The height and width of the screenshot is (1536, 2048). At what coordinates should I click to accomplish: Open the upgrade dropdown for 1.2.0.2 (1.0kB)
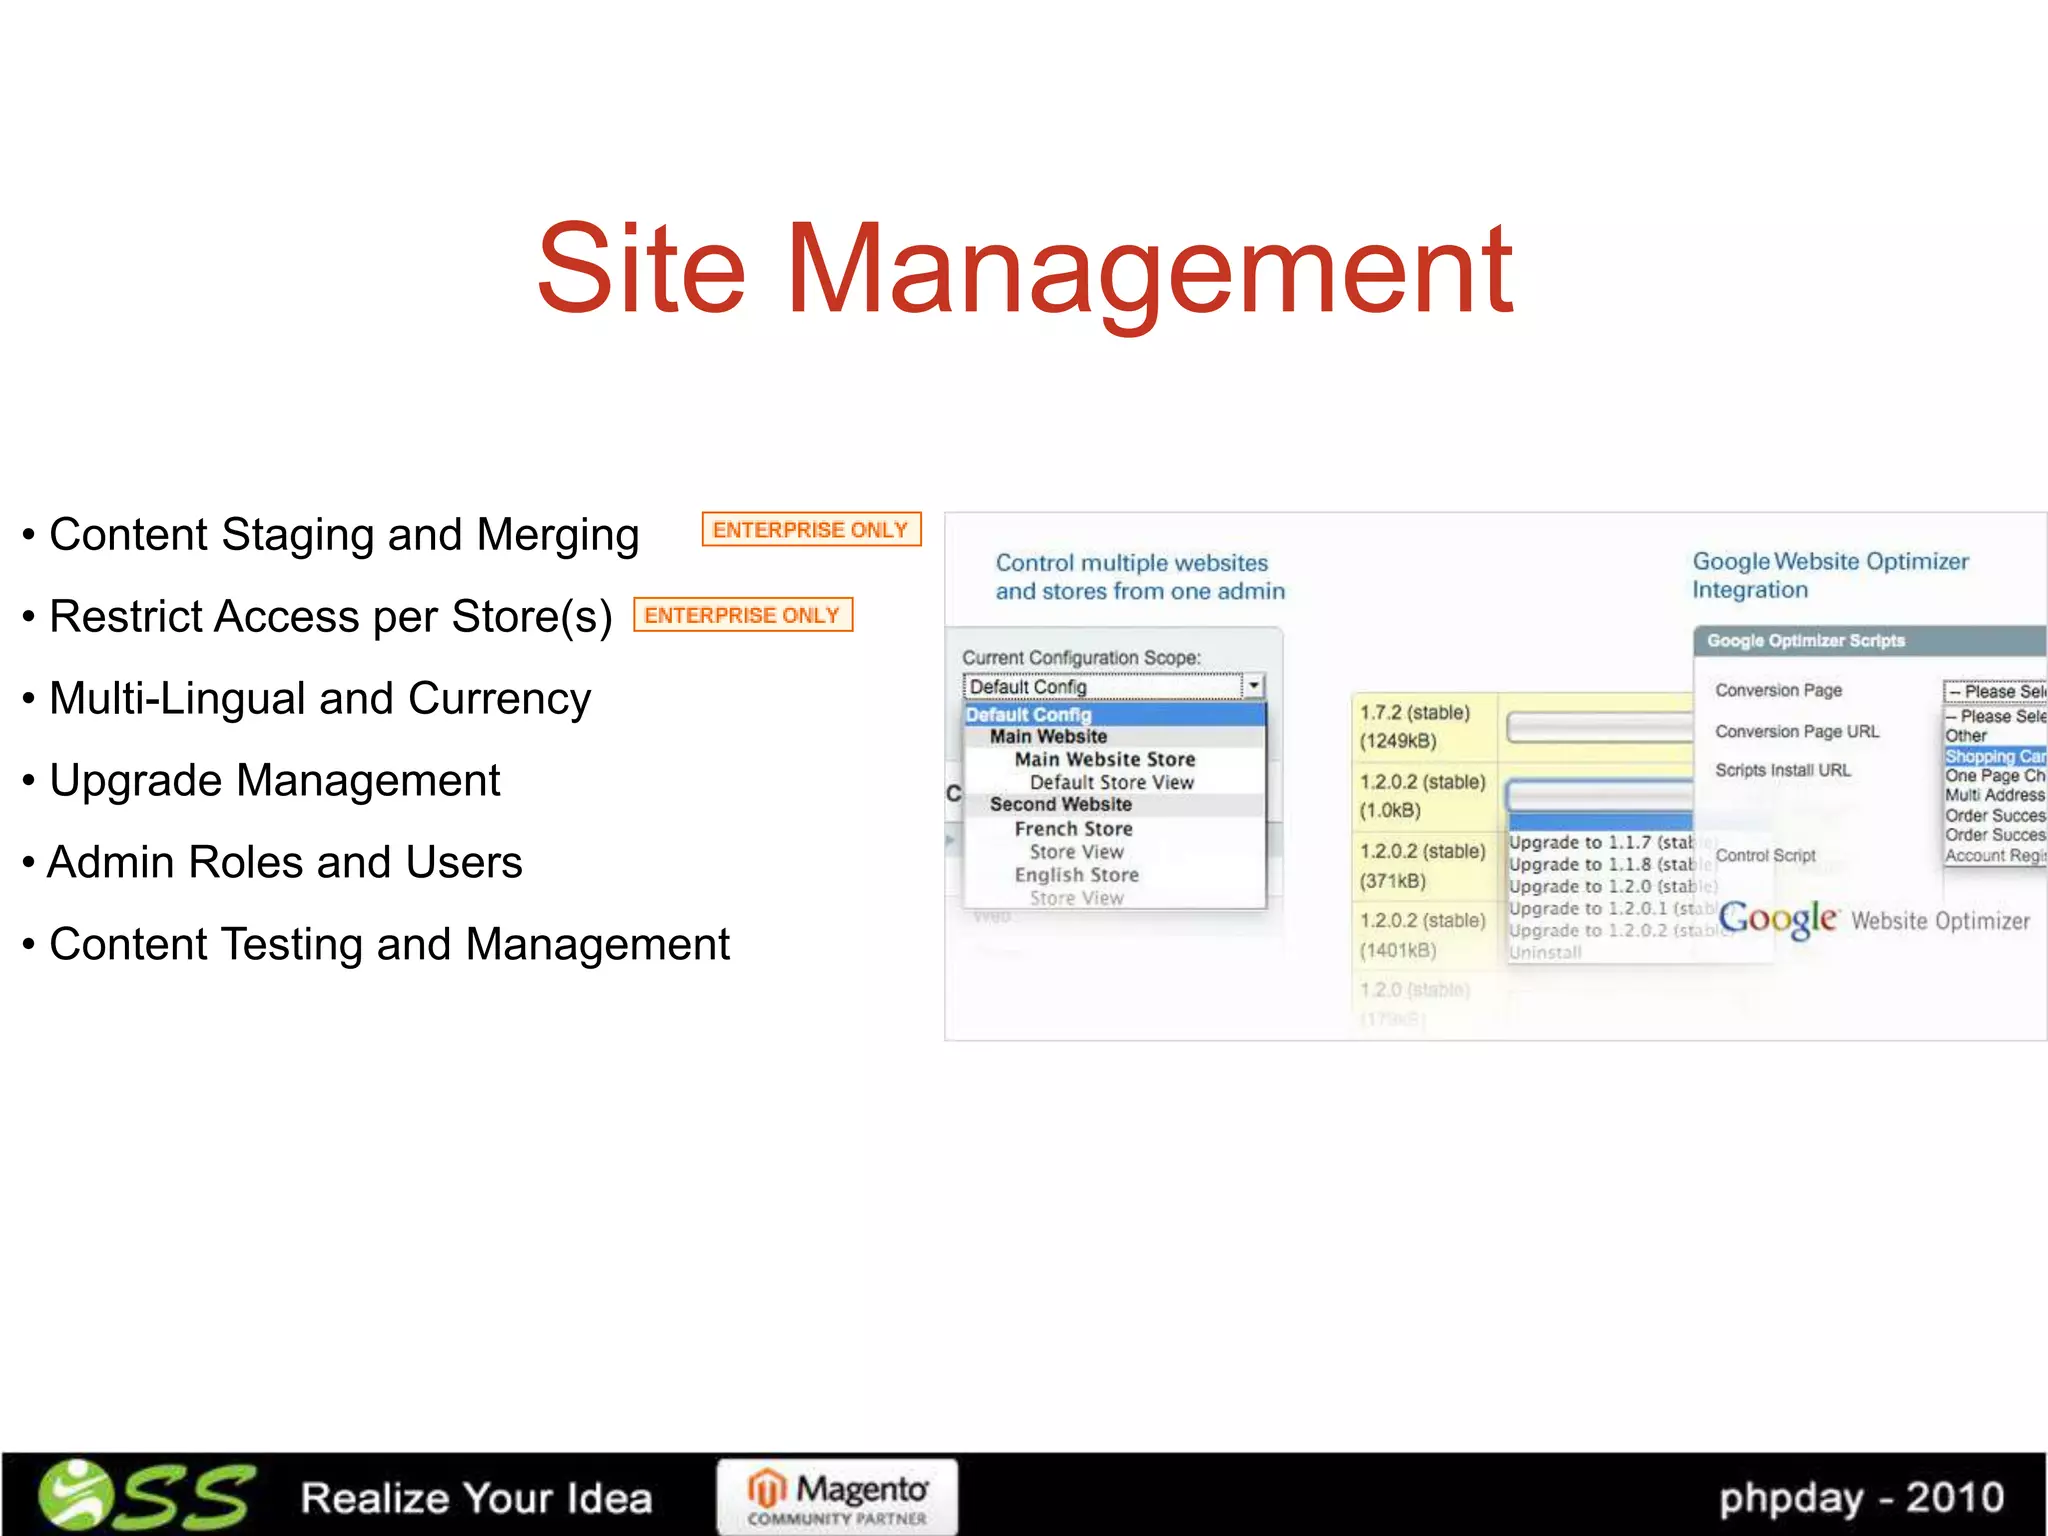click(x=1599, y=796)
